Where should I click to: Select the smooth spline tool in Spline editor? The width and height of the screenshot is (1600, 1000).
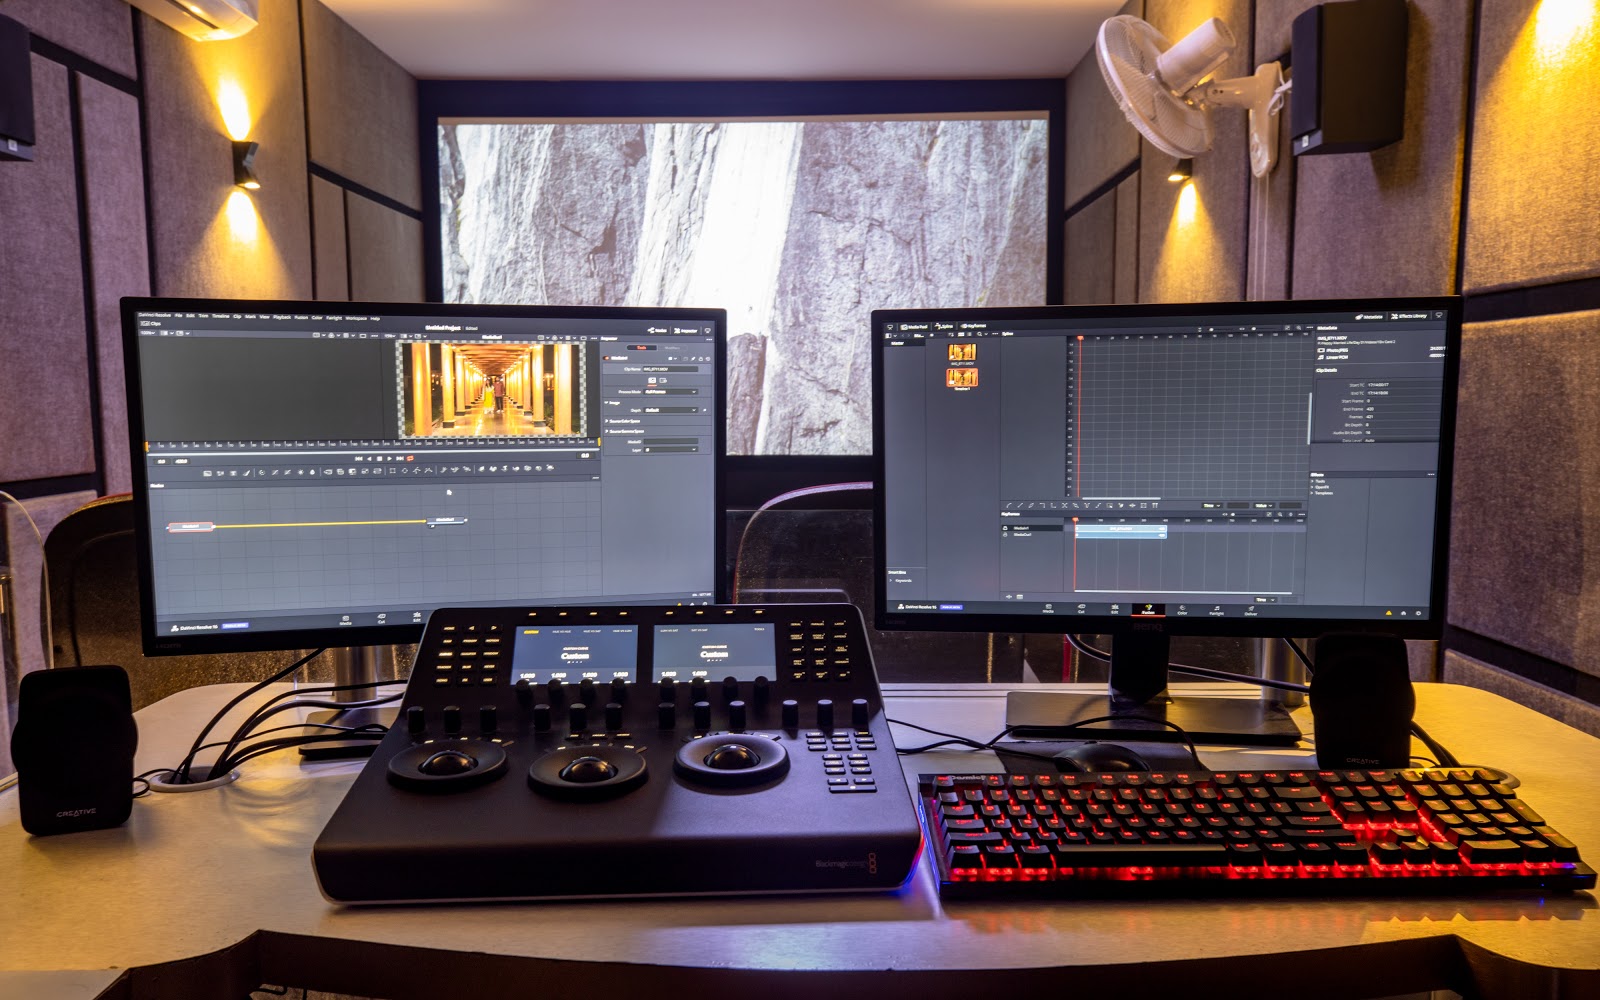coord(1009,505)
